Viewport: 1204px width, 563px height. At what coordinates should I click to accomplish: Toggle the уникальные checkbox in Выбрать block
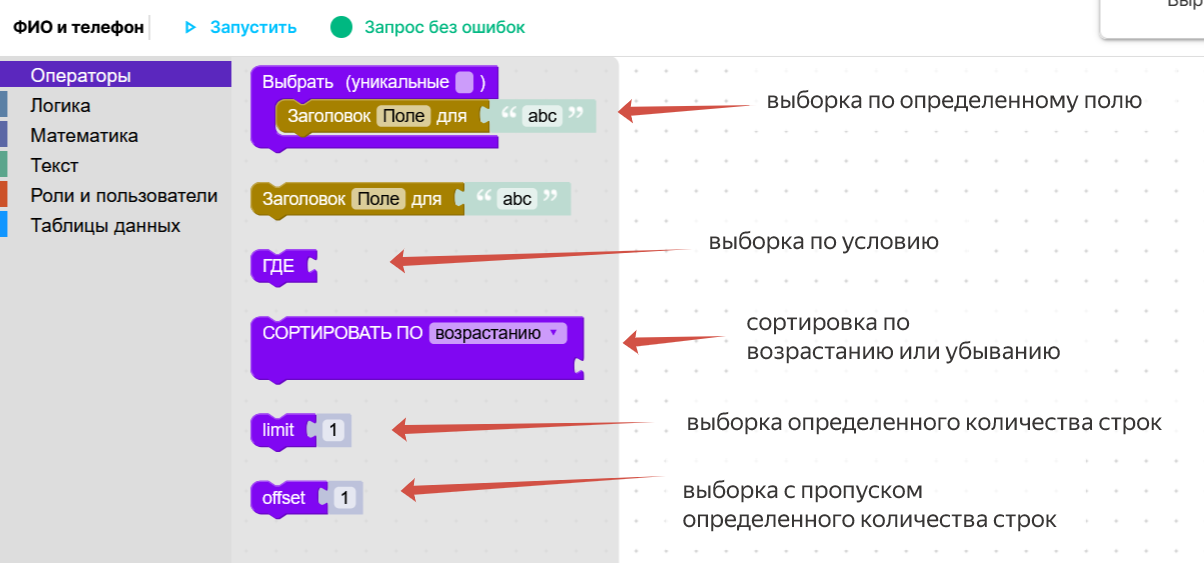point(464,82)
